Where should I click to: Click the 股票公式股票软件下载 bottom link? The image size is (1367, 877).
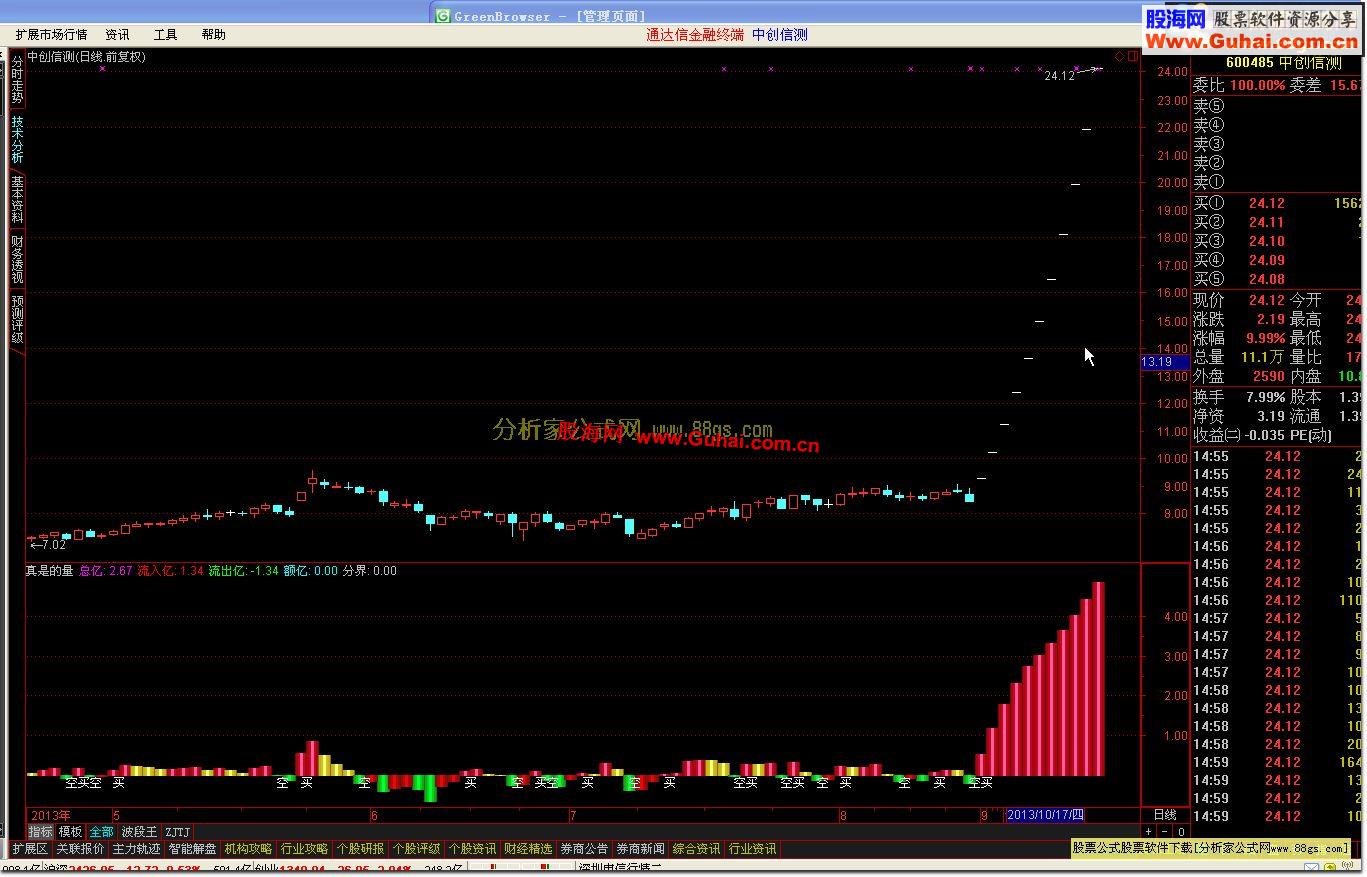click(x=1212, y=848)
